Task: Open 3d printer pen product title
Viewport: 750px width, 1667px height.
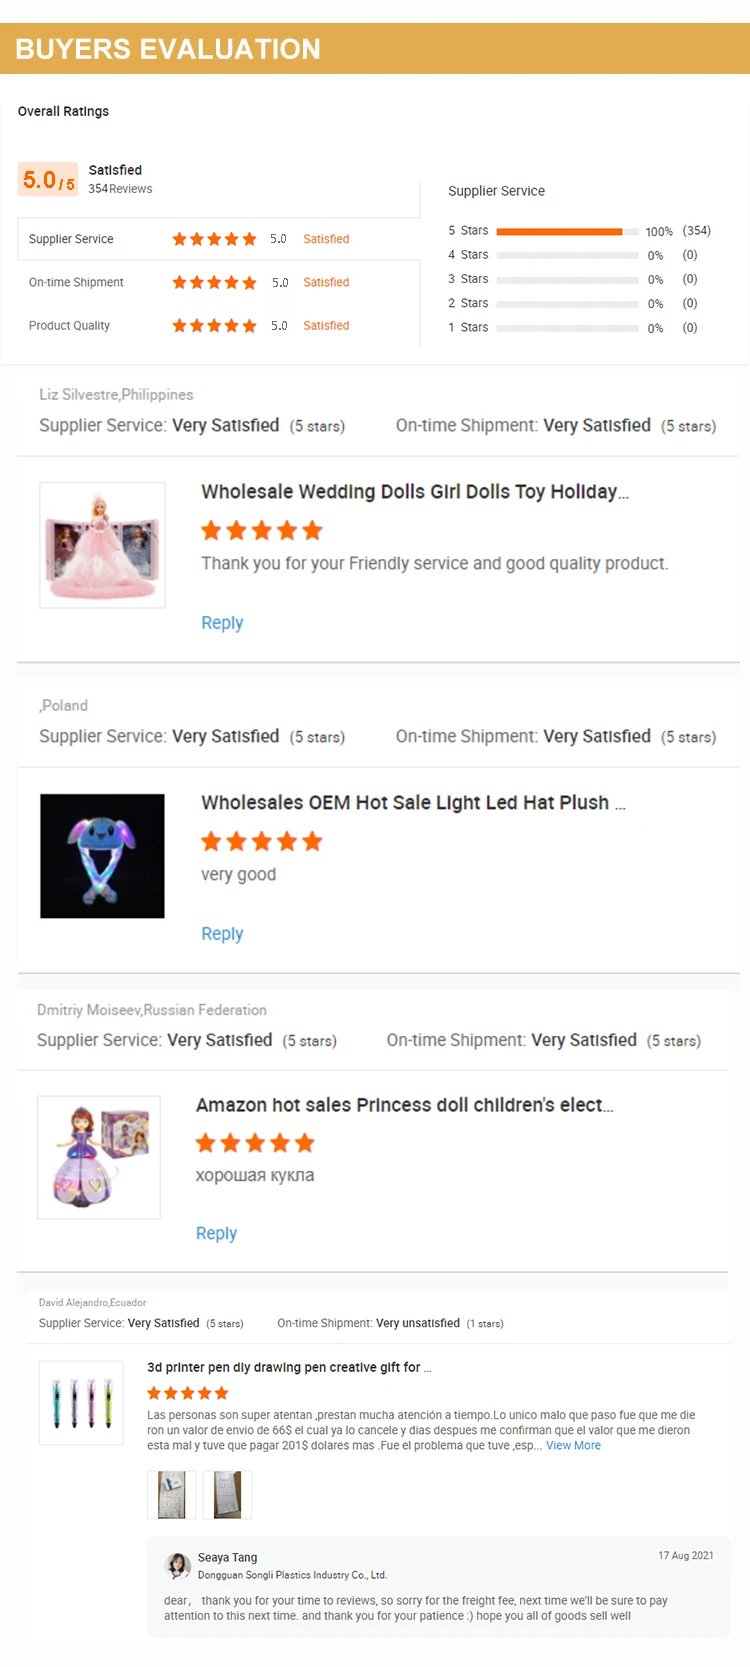Action: 289,1368
